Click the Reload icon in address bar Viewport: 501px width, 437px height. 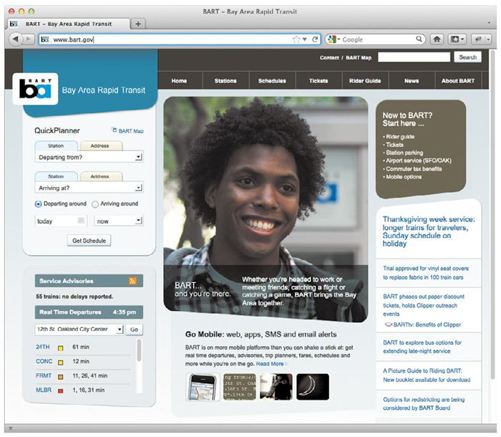point(315,39)
